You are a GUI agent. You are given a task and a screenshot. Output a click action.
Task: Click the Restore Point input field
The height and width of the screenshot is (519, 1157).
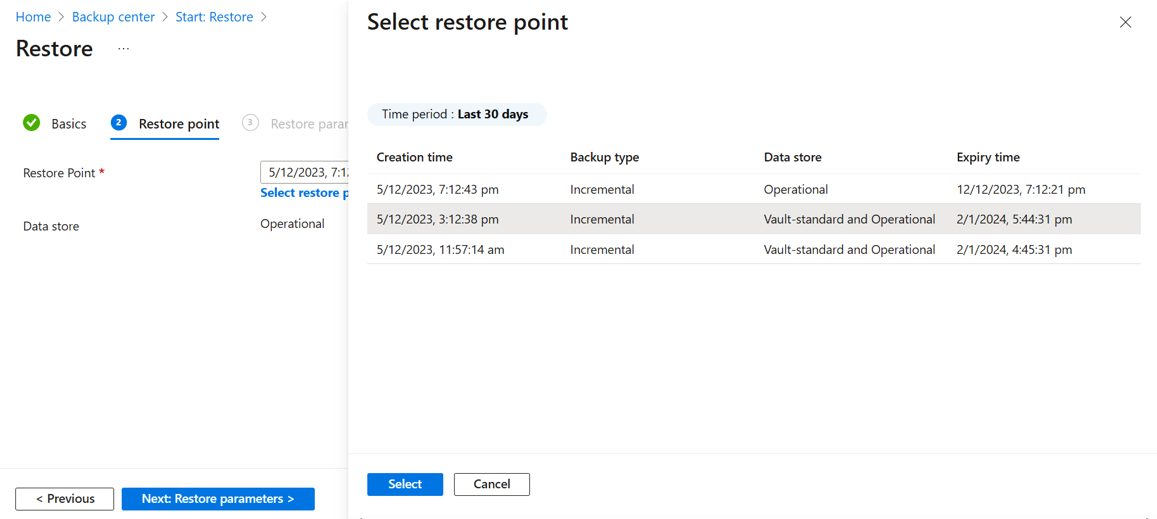[304, 172]
